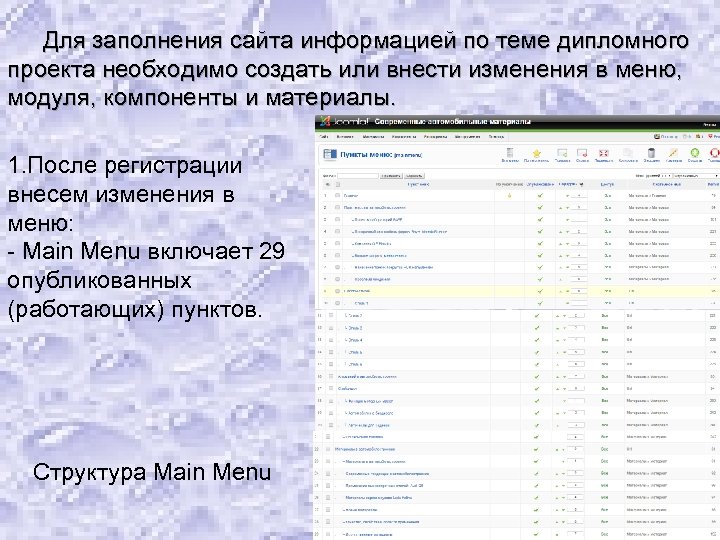Open the Макс. уровней dropdown
The image size is (720, 540).
666,176
